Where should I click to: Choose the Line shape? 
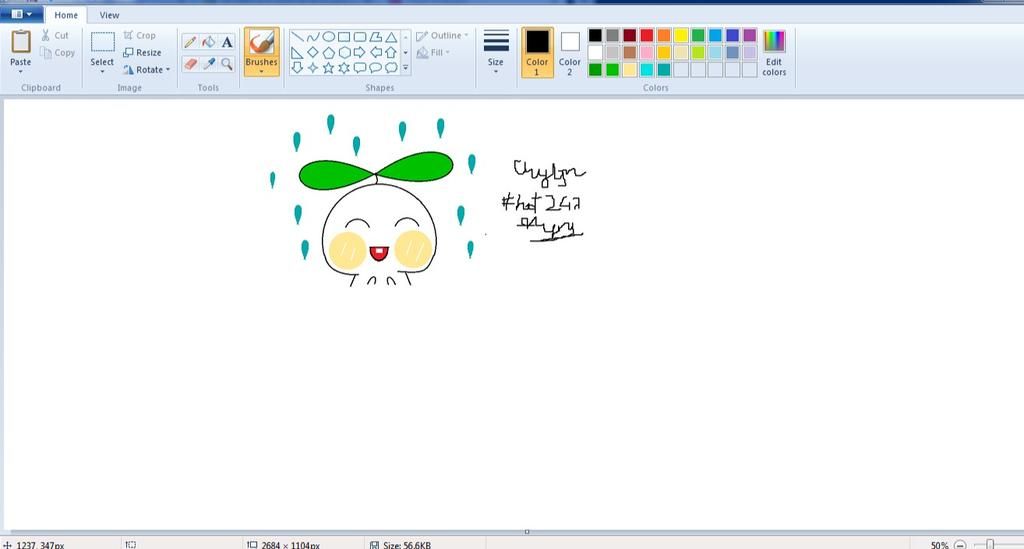point(297,37)
